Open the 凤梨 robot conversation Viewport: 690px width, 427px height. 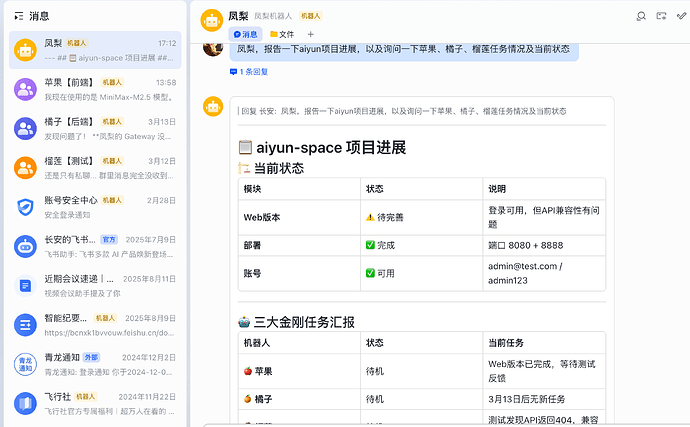click(95, 50)
